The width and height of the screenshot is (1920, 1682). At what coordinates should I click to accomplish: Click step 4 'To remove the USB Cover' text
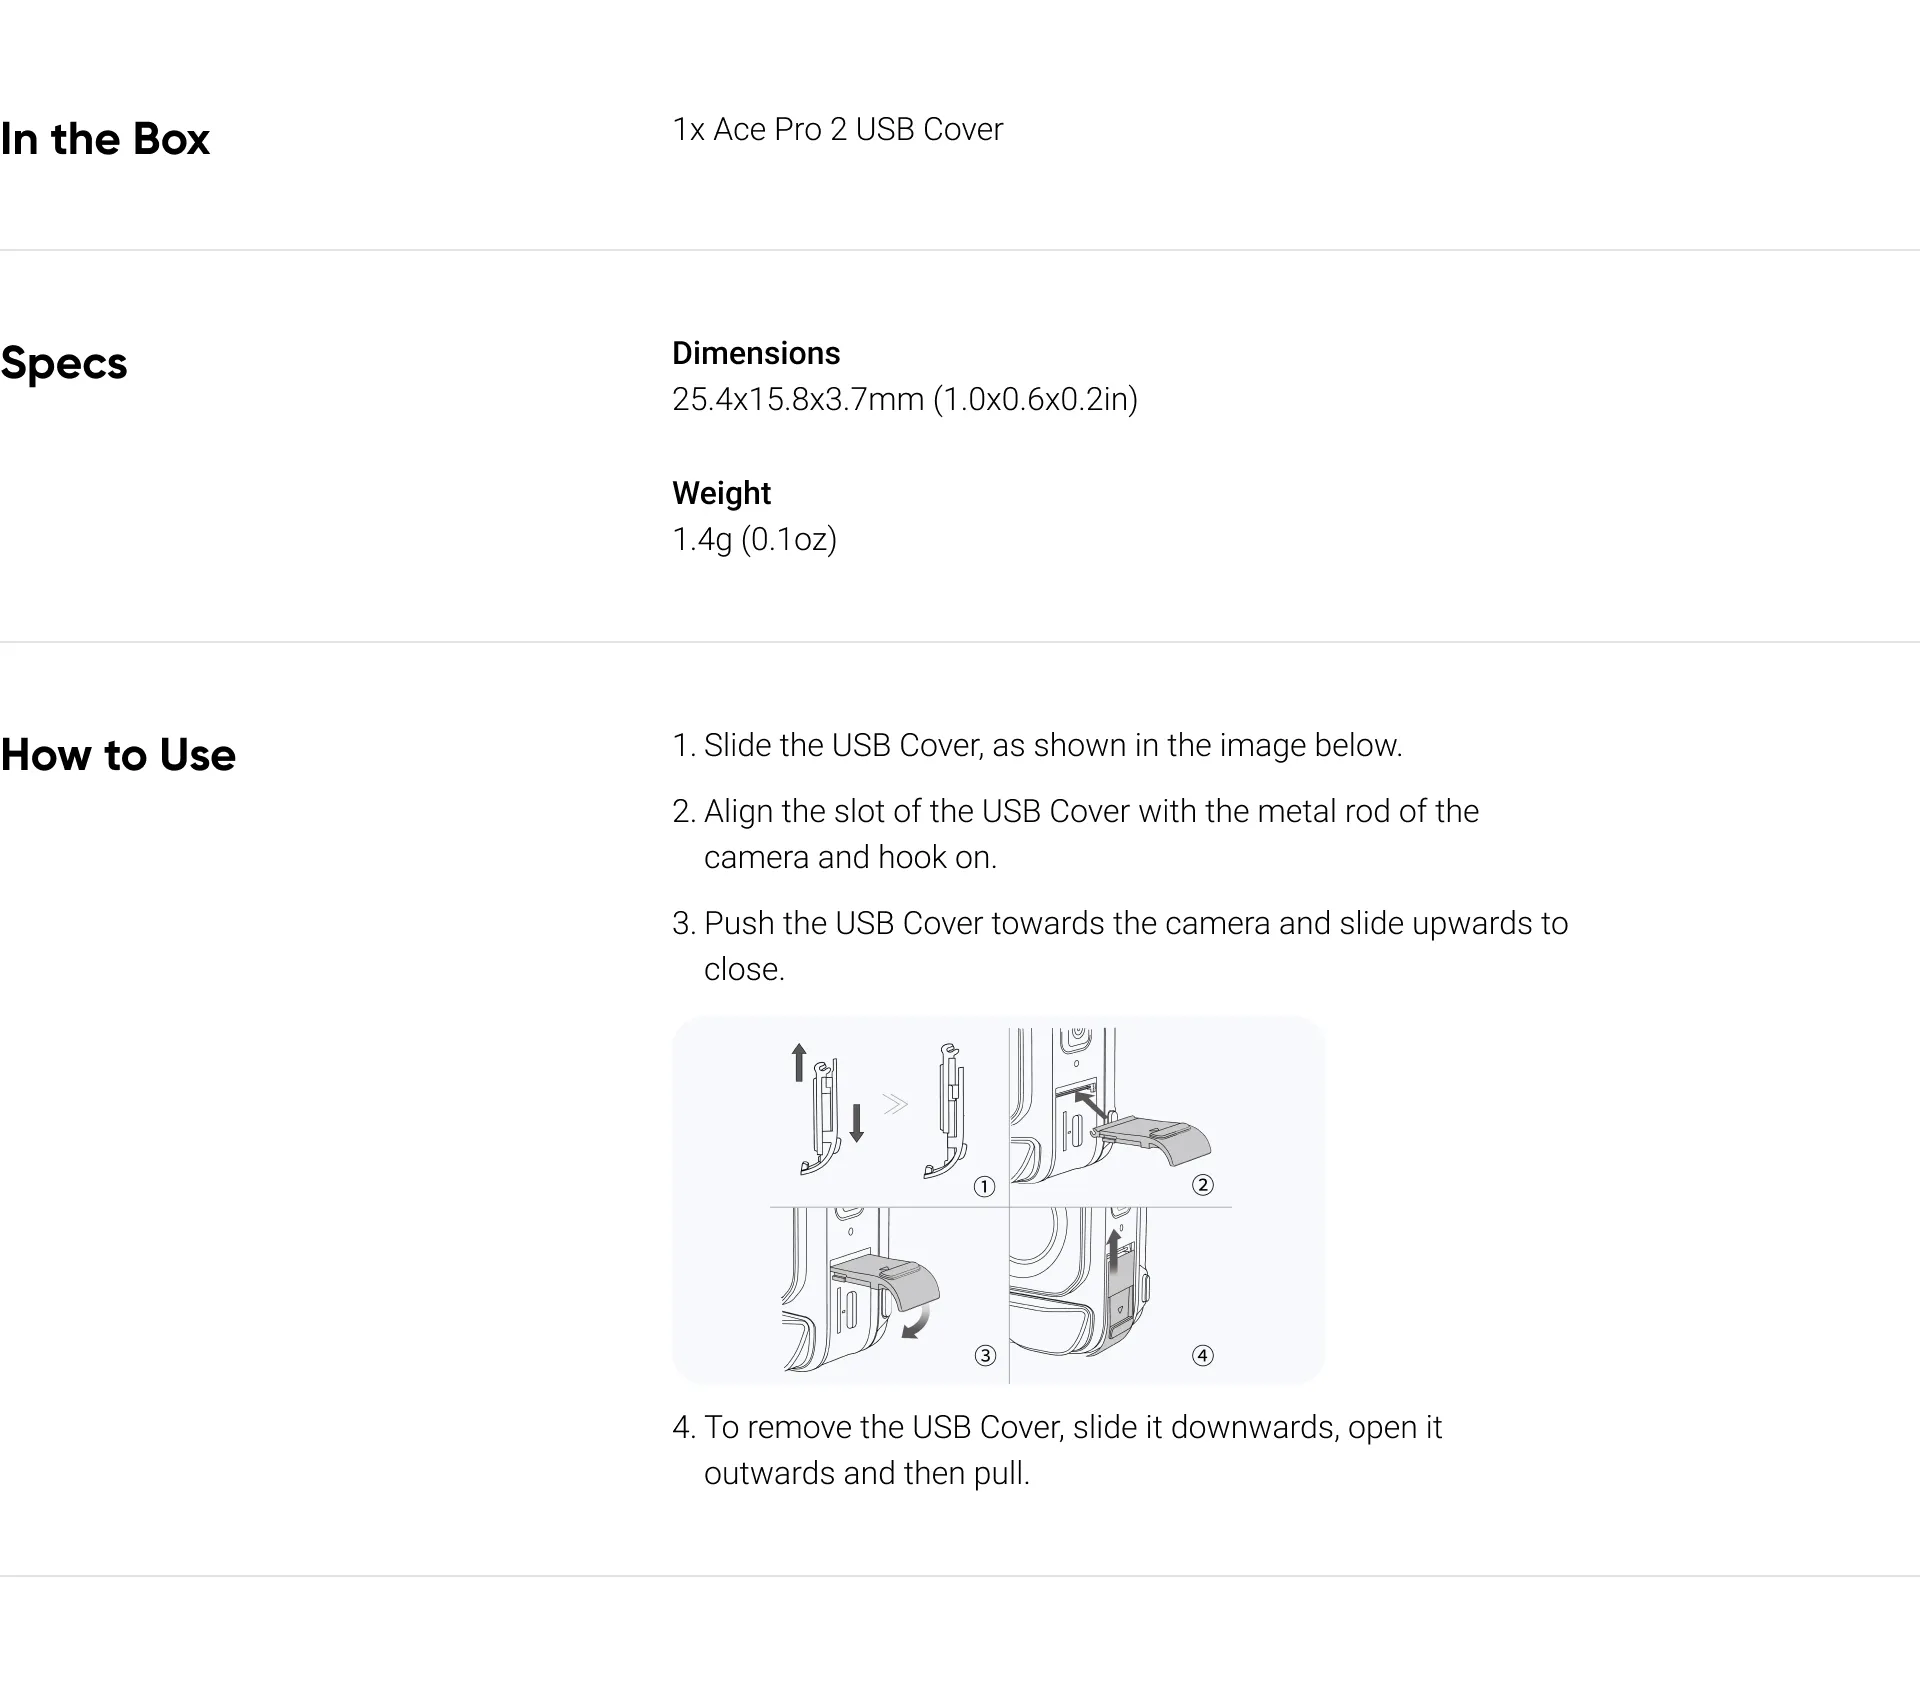pyautogui.click(x=1057, y=1450)
